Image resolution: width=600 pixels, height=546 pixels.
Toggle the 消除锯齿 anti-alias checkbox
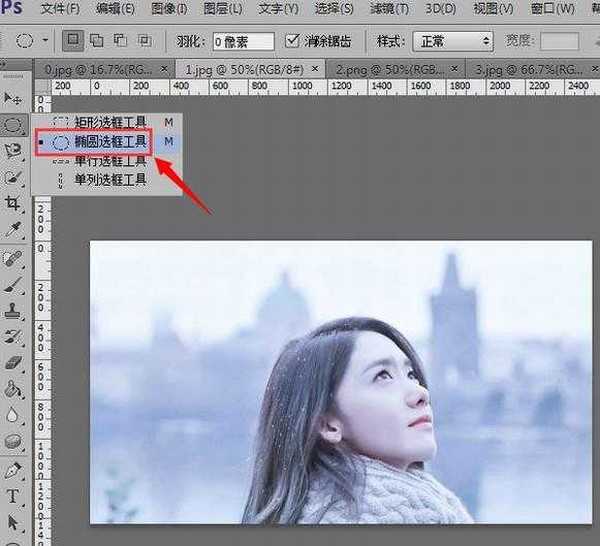pyautogui.click(x=292, y=42)
